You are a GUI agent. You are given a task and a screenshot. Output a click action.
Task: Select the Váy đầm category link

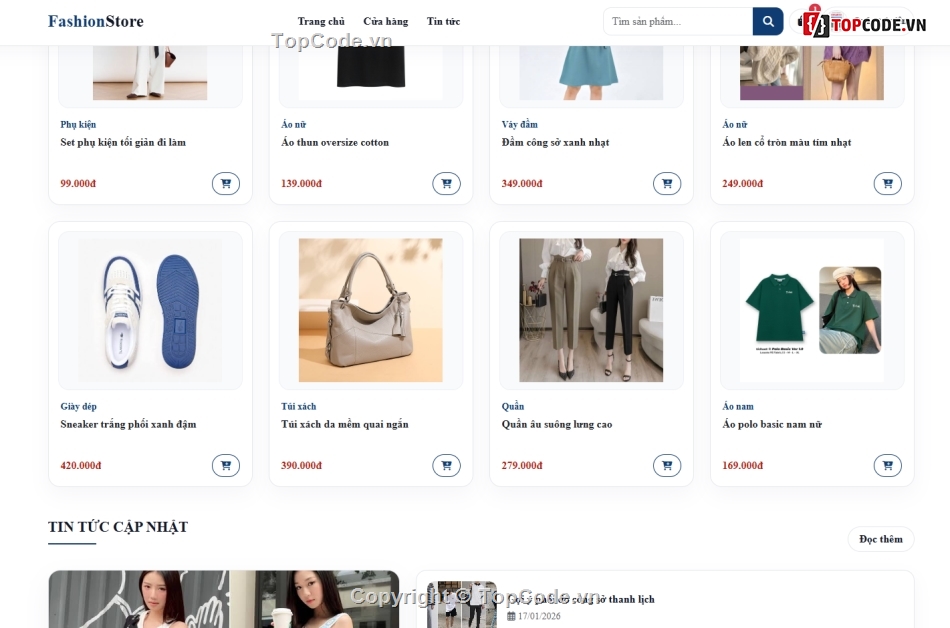point(519,124)
